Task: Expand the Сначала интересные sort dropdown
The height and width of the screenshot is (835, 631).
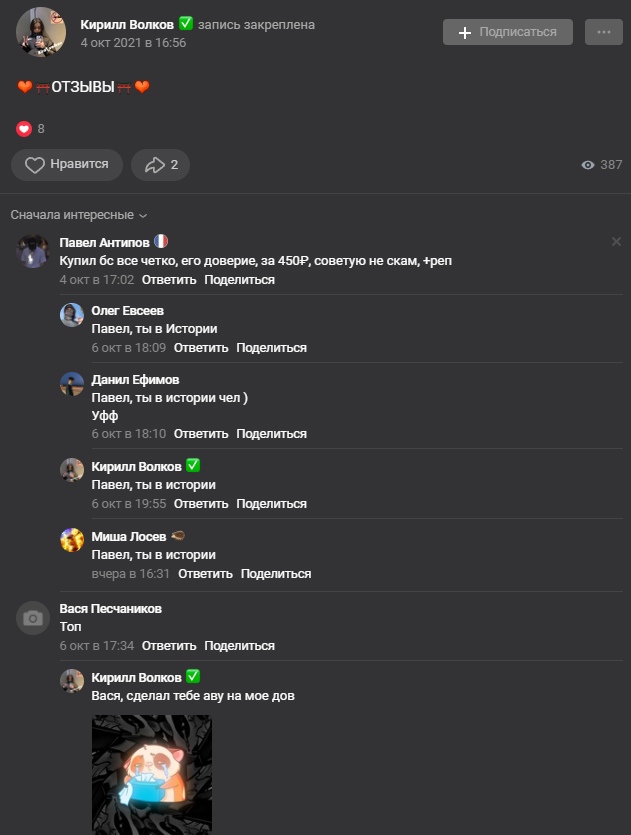Action: [79, 215]
